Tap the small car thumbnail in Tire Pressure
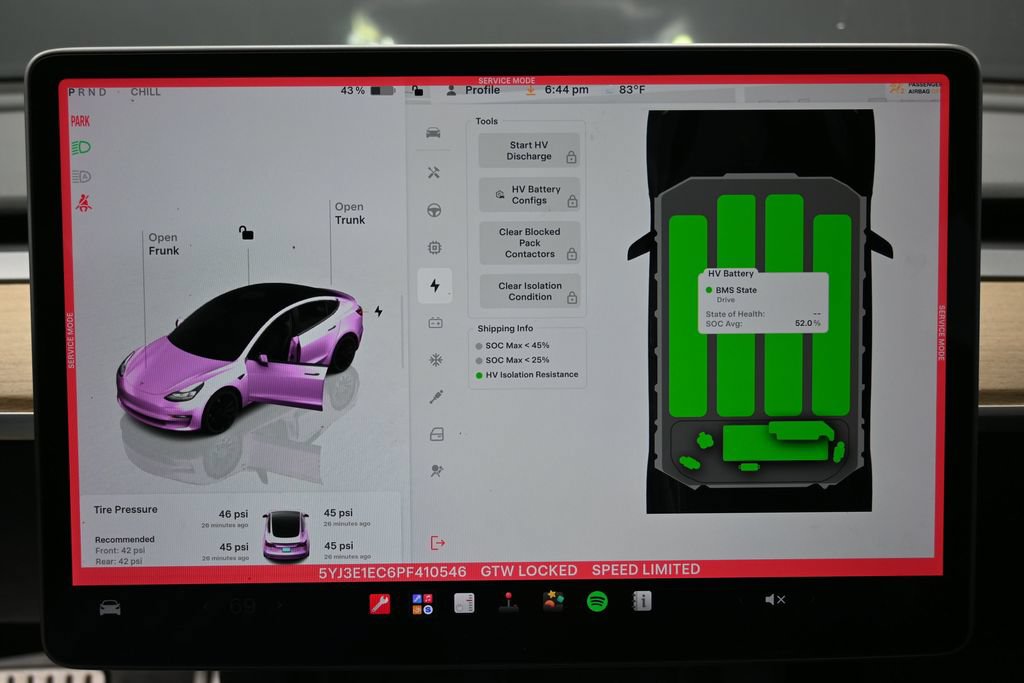Viewport: 1024px width, 683px height. click(285, 536)
